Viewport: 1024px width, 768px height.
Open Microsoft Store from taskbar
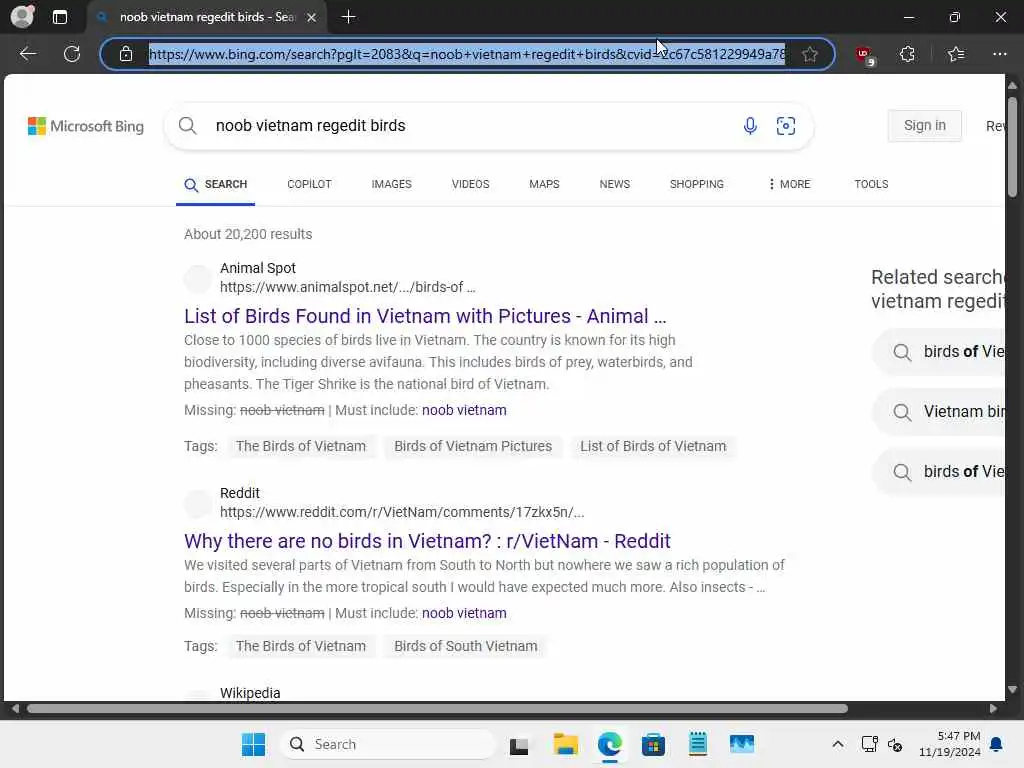pos(653,744)
